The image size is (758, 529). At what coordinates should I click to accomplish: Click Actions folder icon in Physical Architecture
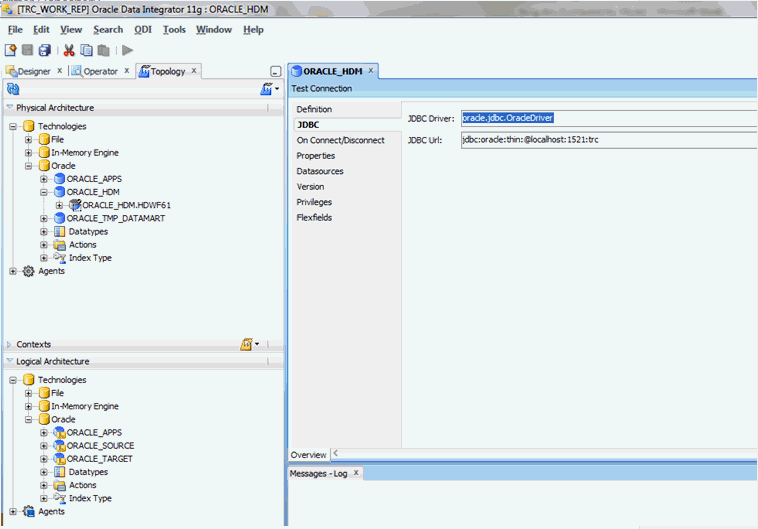[59, 245]
